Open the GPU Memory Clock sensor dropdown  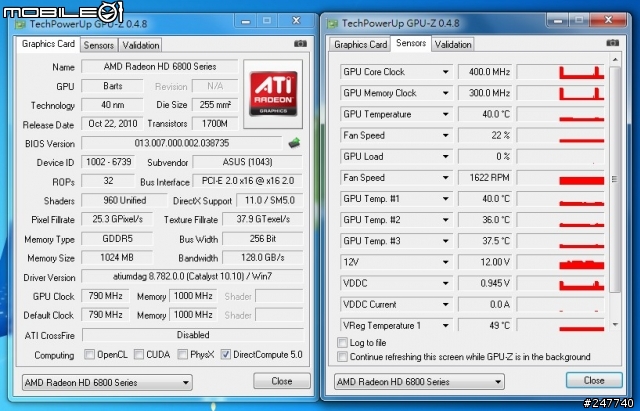point(446,93)
